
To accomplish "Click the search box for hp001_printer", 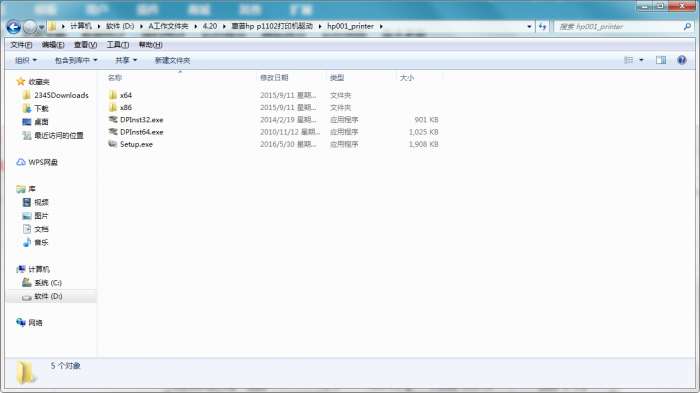I will [620, 27].
